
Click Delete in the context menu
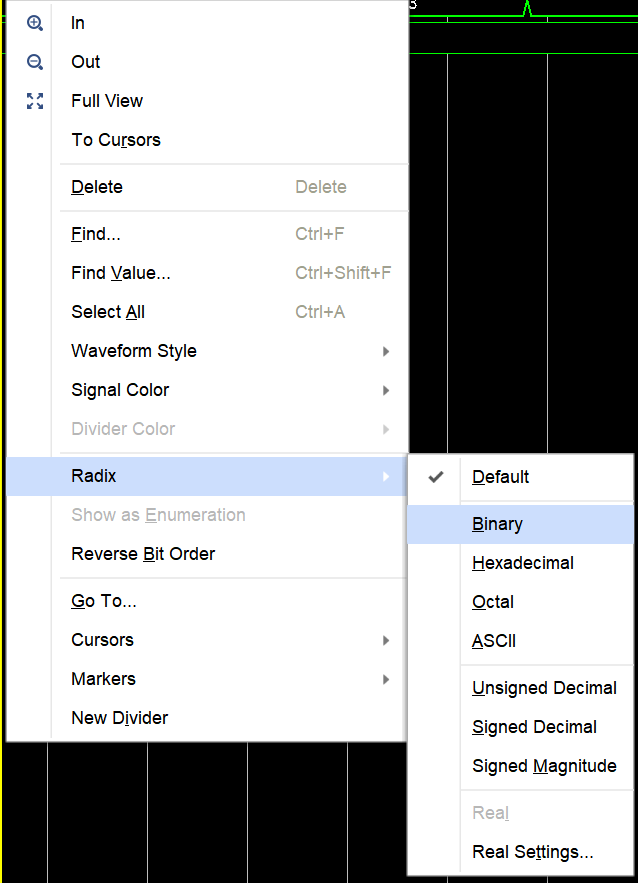[97, 187]
